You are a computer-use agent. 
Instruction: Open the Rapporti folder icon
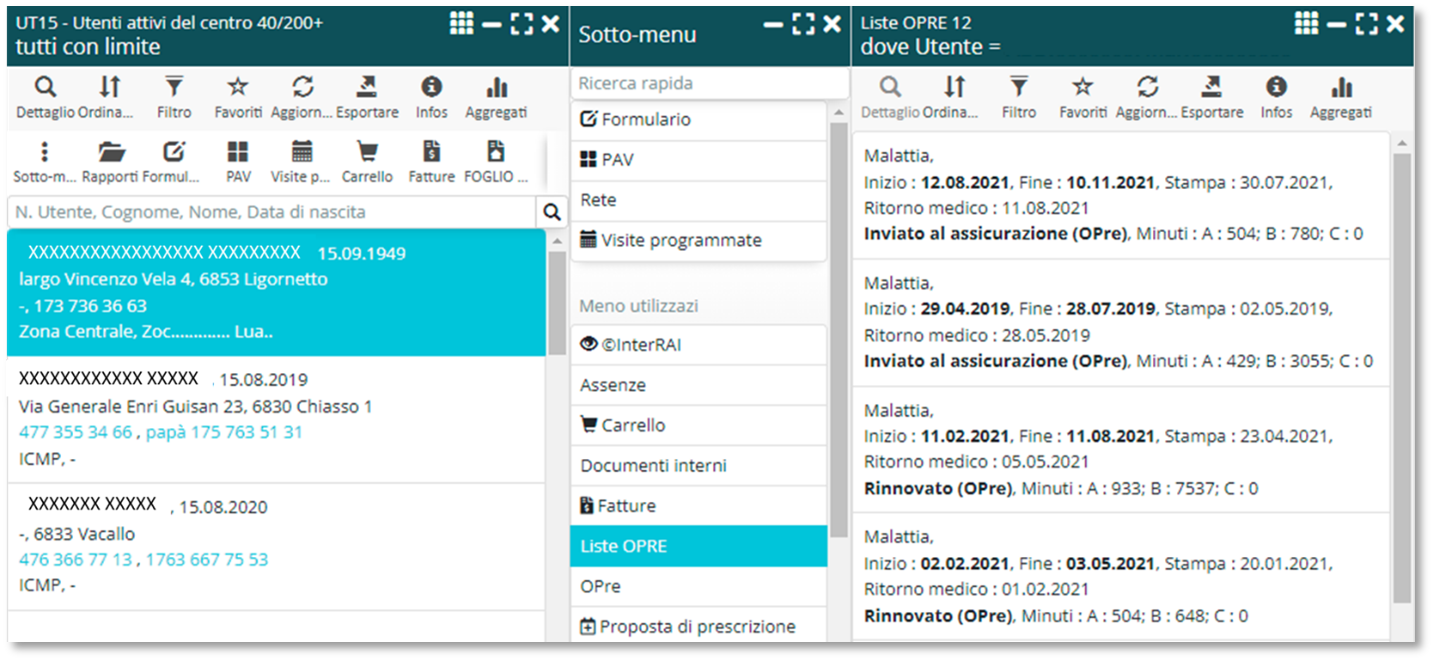111,152
